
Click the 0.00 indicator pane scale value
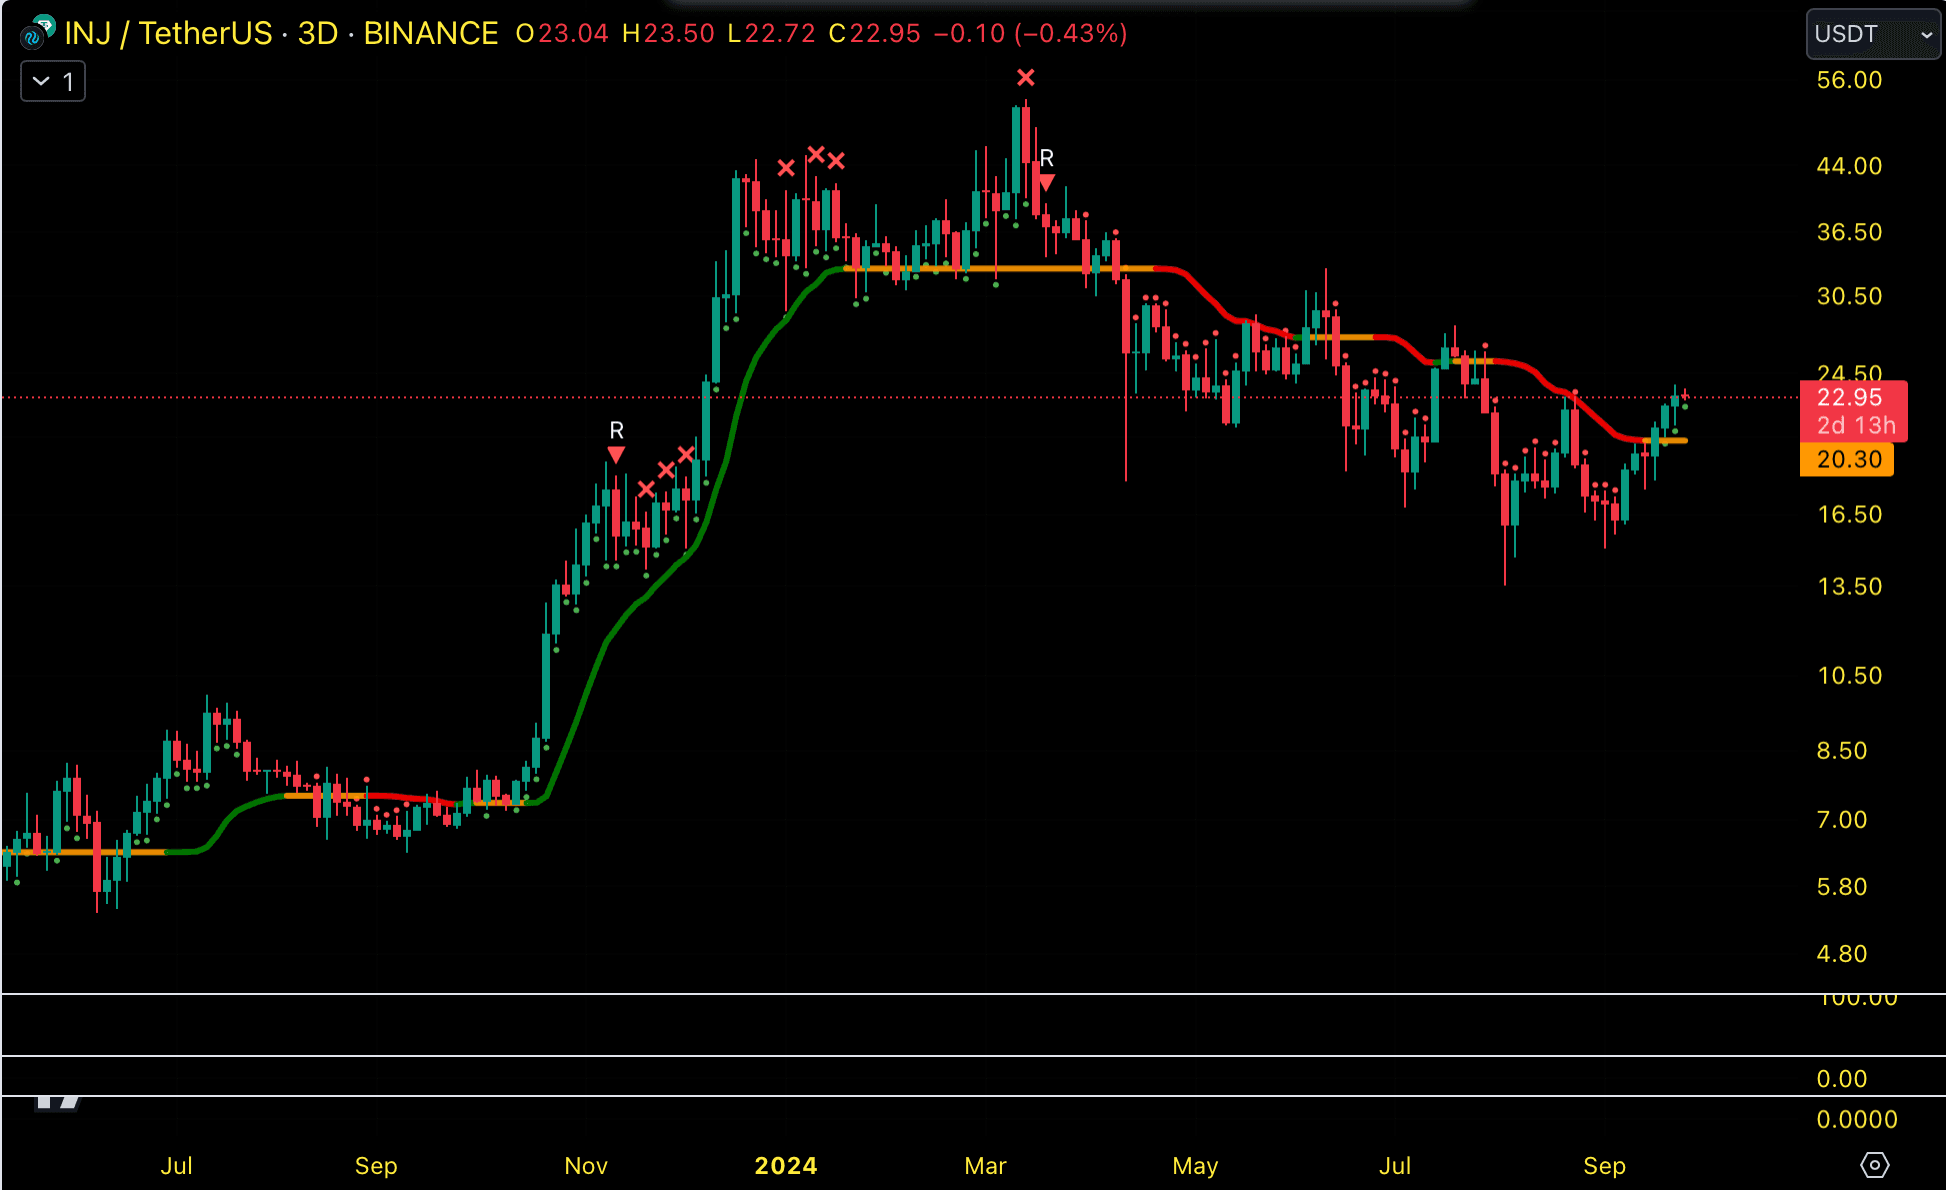tap(1842, 1079)
